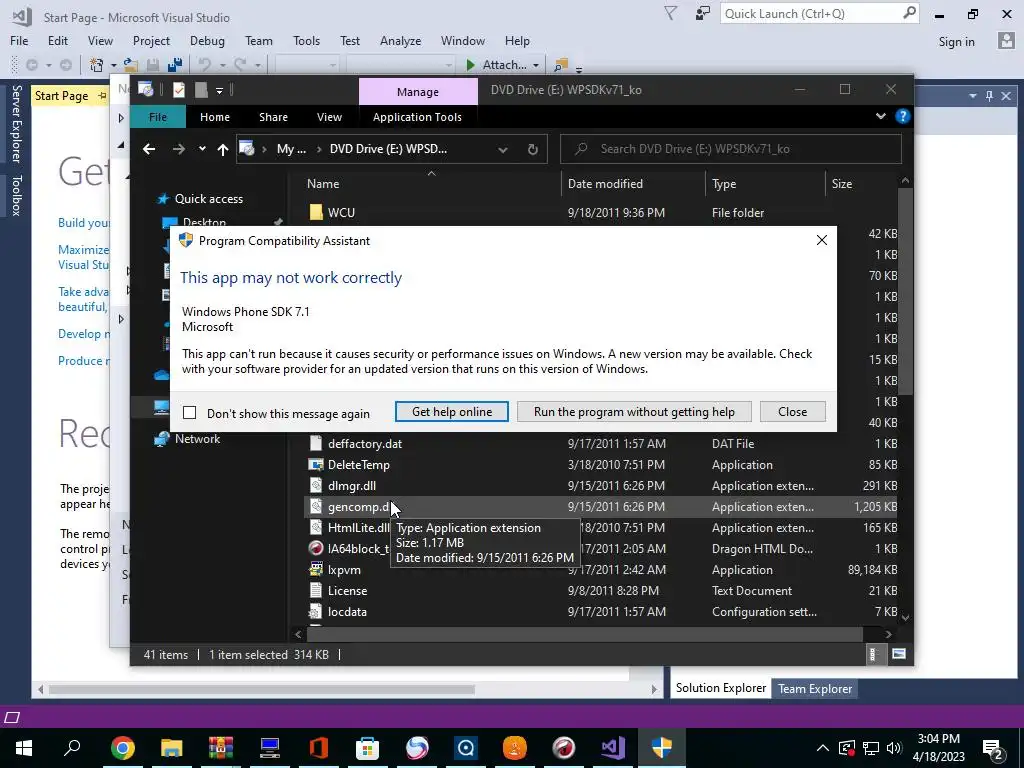Click the volume icon in system tray
1024x768 pixels.
894,748
